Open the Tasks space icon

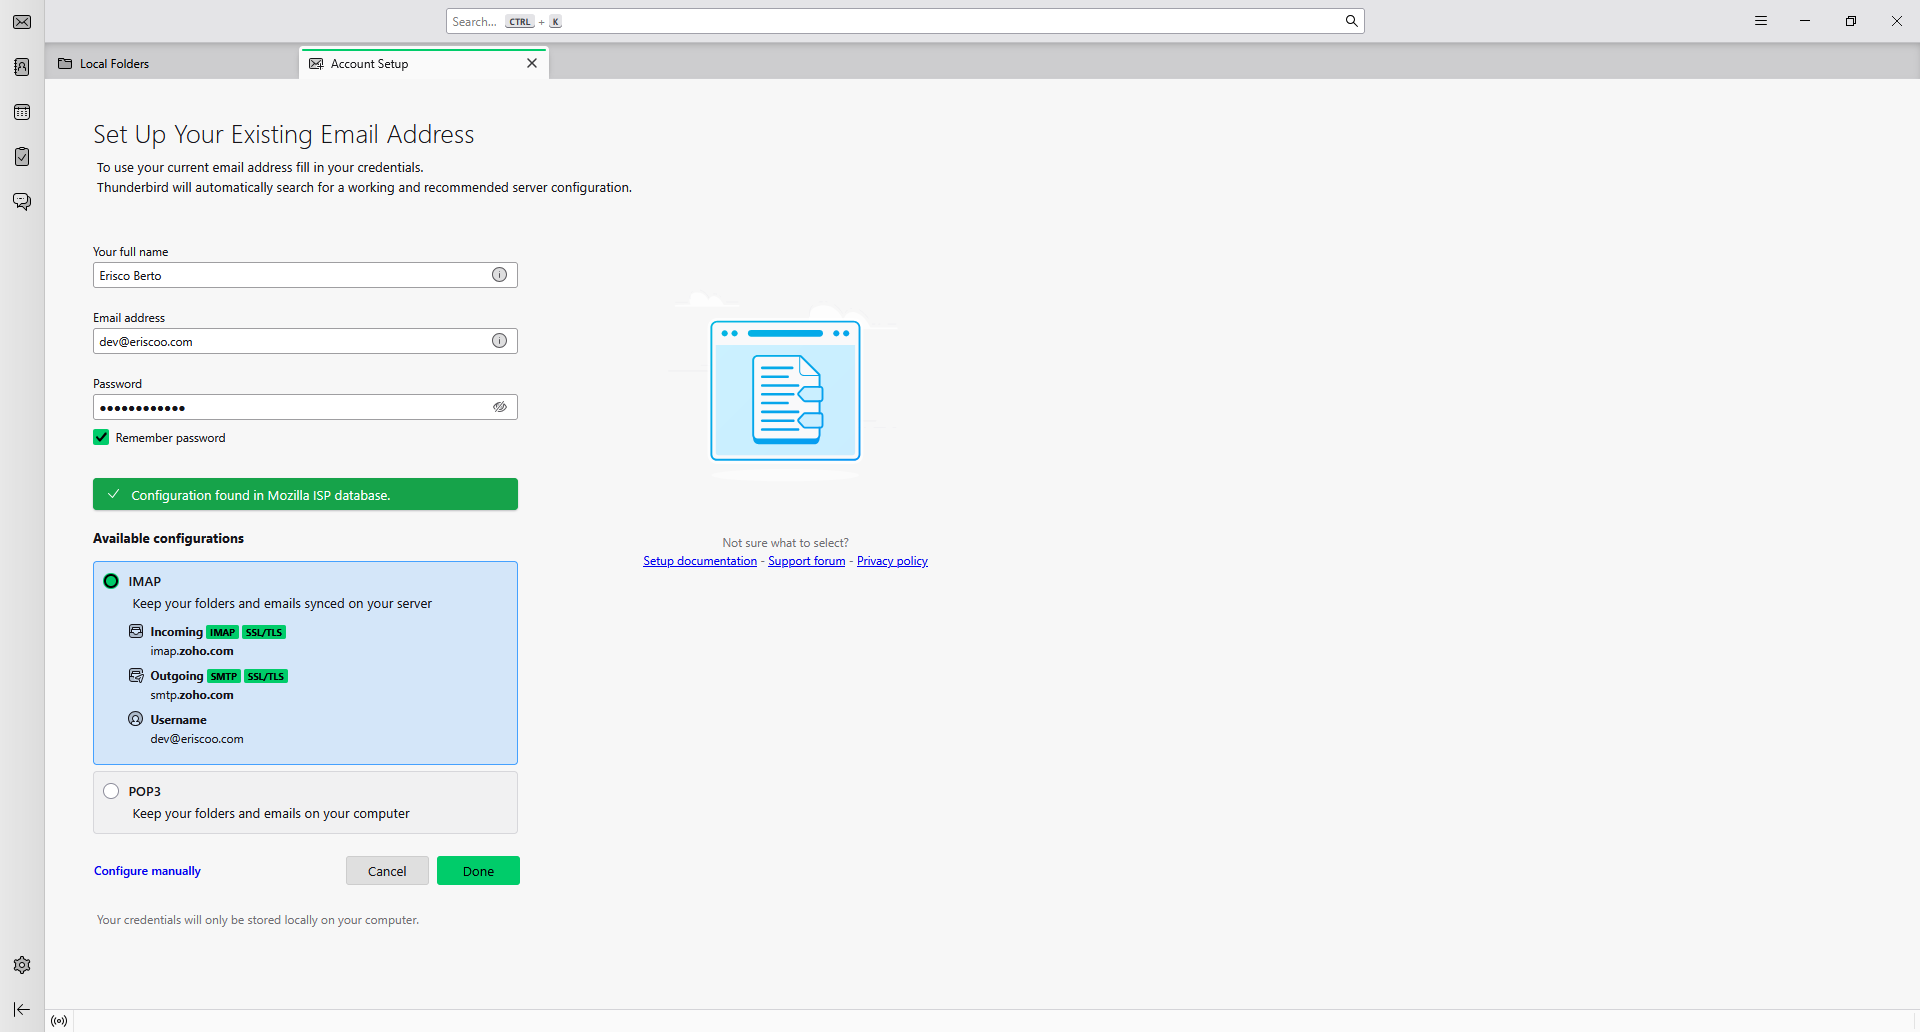[x=22, y=157]
